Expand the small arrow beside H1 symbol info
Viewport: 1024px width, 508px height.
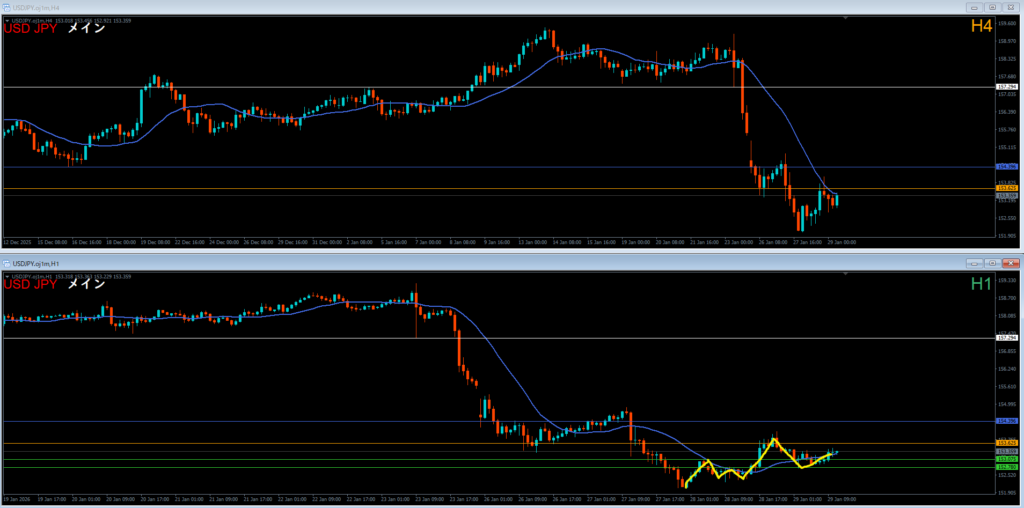tap(5, 277)
